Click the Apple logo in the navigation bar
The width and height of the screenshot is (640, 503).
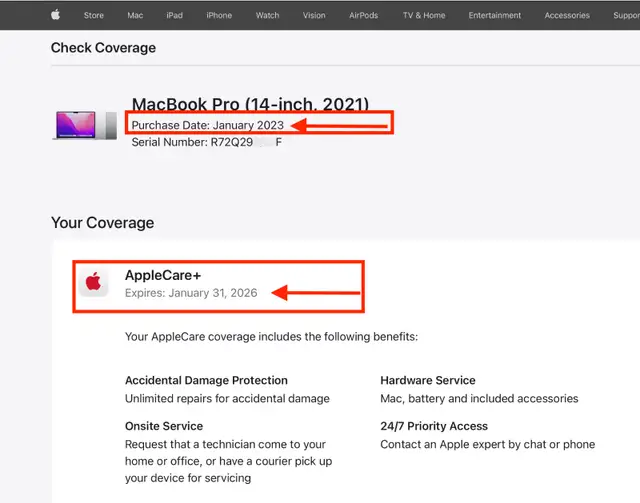click(56, 15)
